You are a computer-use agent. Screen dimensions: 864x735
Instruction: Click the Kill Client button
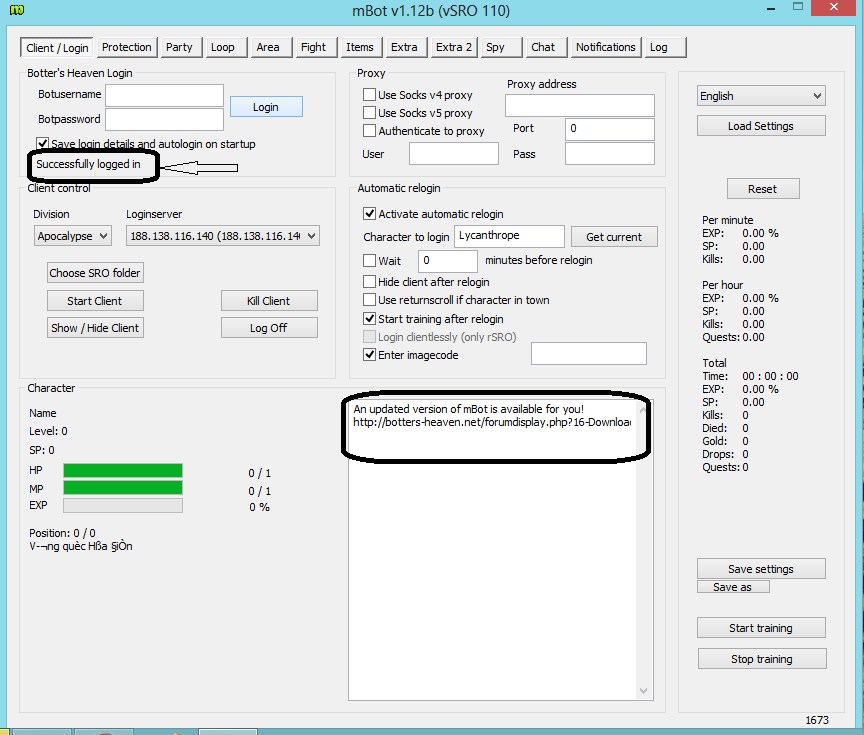(269, 301)
